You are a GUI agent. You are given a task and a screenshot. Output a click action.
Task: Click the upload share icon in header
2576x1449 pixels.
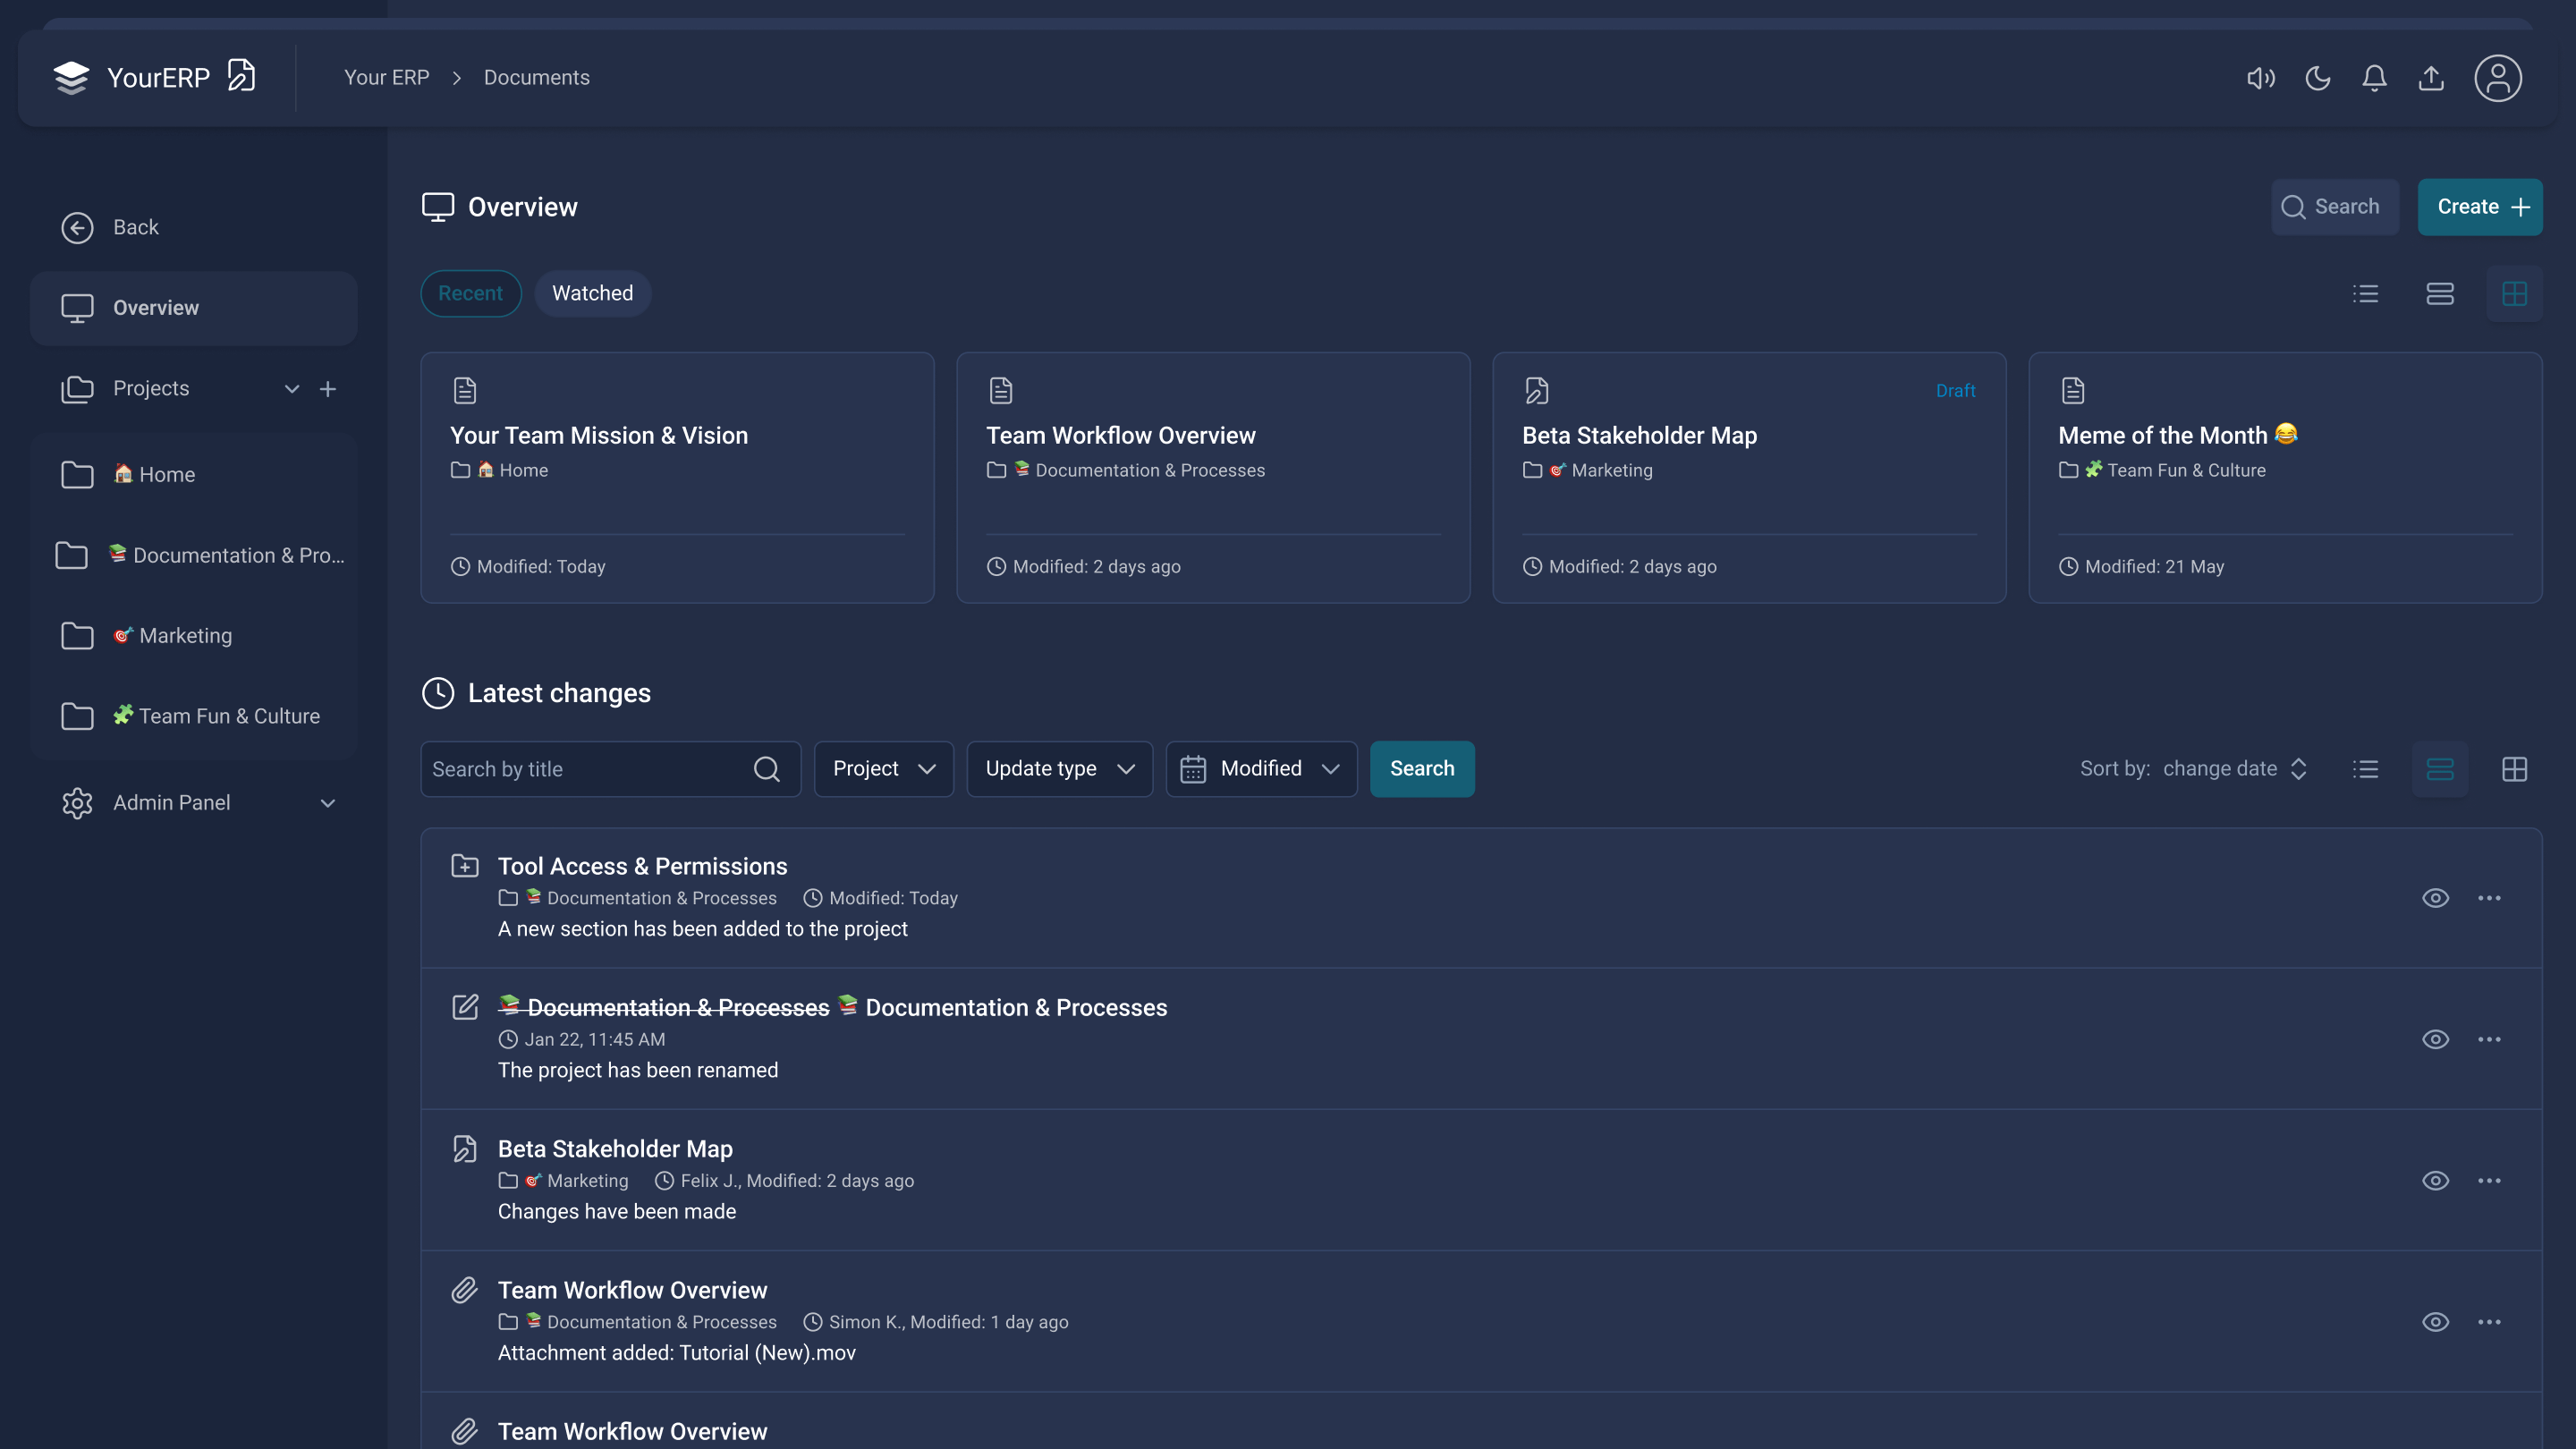[x=2431, y=78]
